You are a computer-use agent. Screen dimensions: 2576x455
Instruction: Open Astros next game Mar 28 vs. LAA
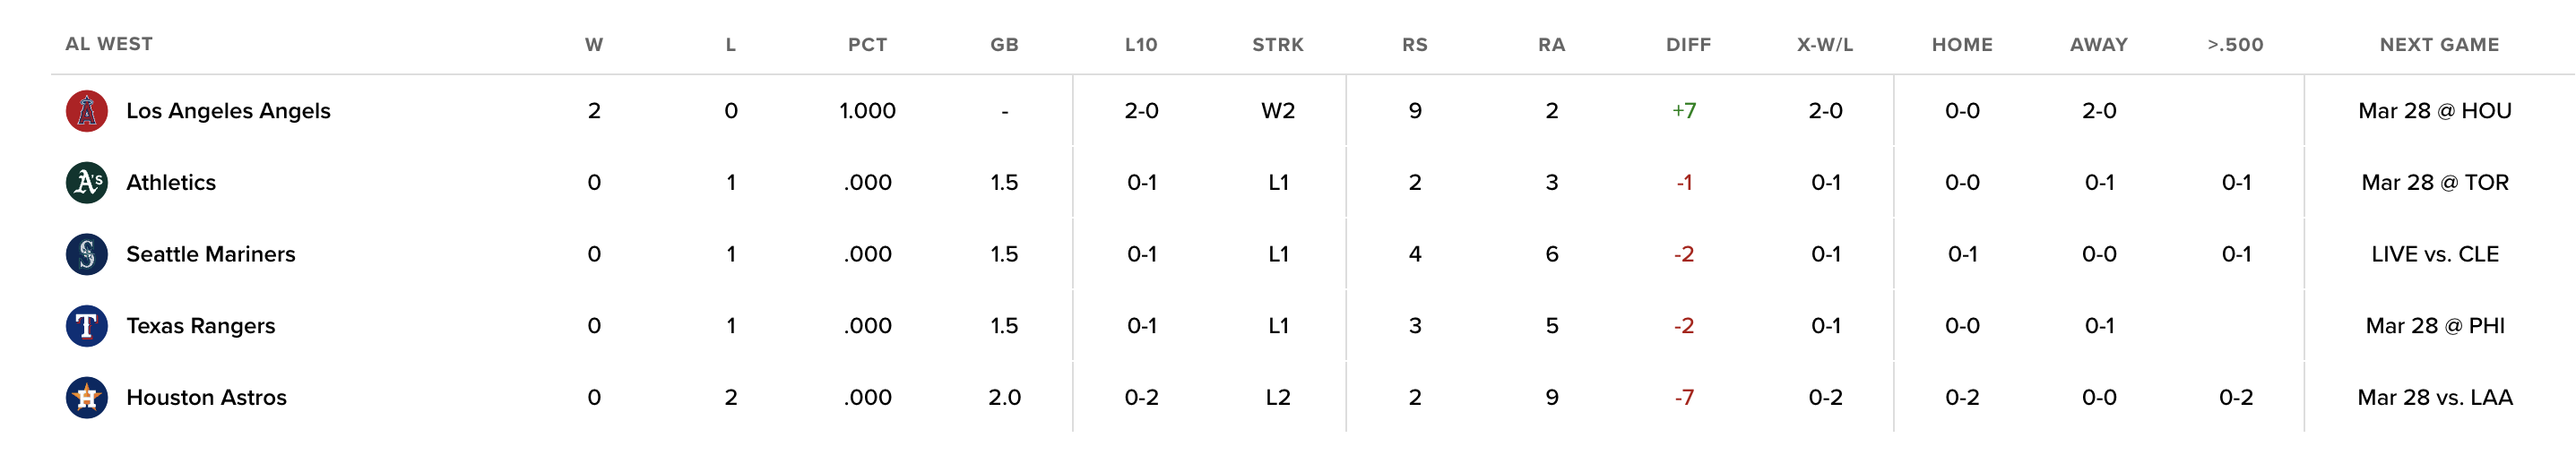click(x=2435, y=398)
